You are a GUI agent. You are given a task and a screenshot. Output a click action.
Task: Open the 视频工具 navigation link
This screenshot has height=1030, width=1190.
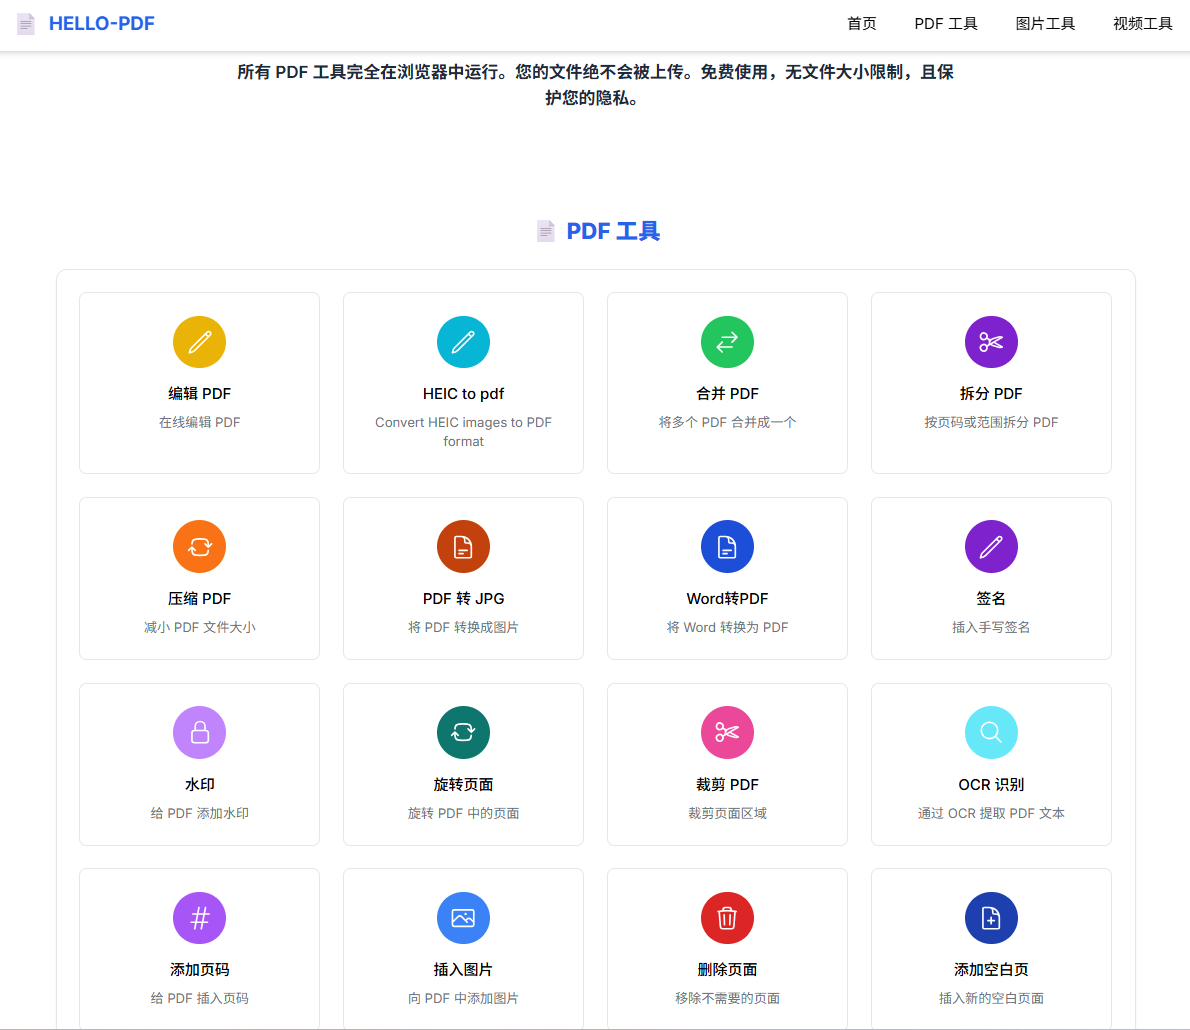point(1142,23)
